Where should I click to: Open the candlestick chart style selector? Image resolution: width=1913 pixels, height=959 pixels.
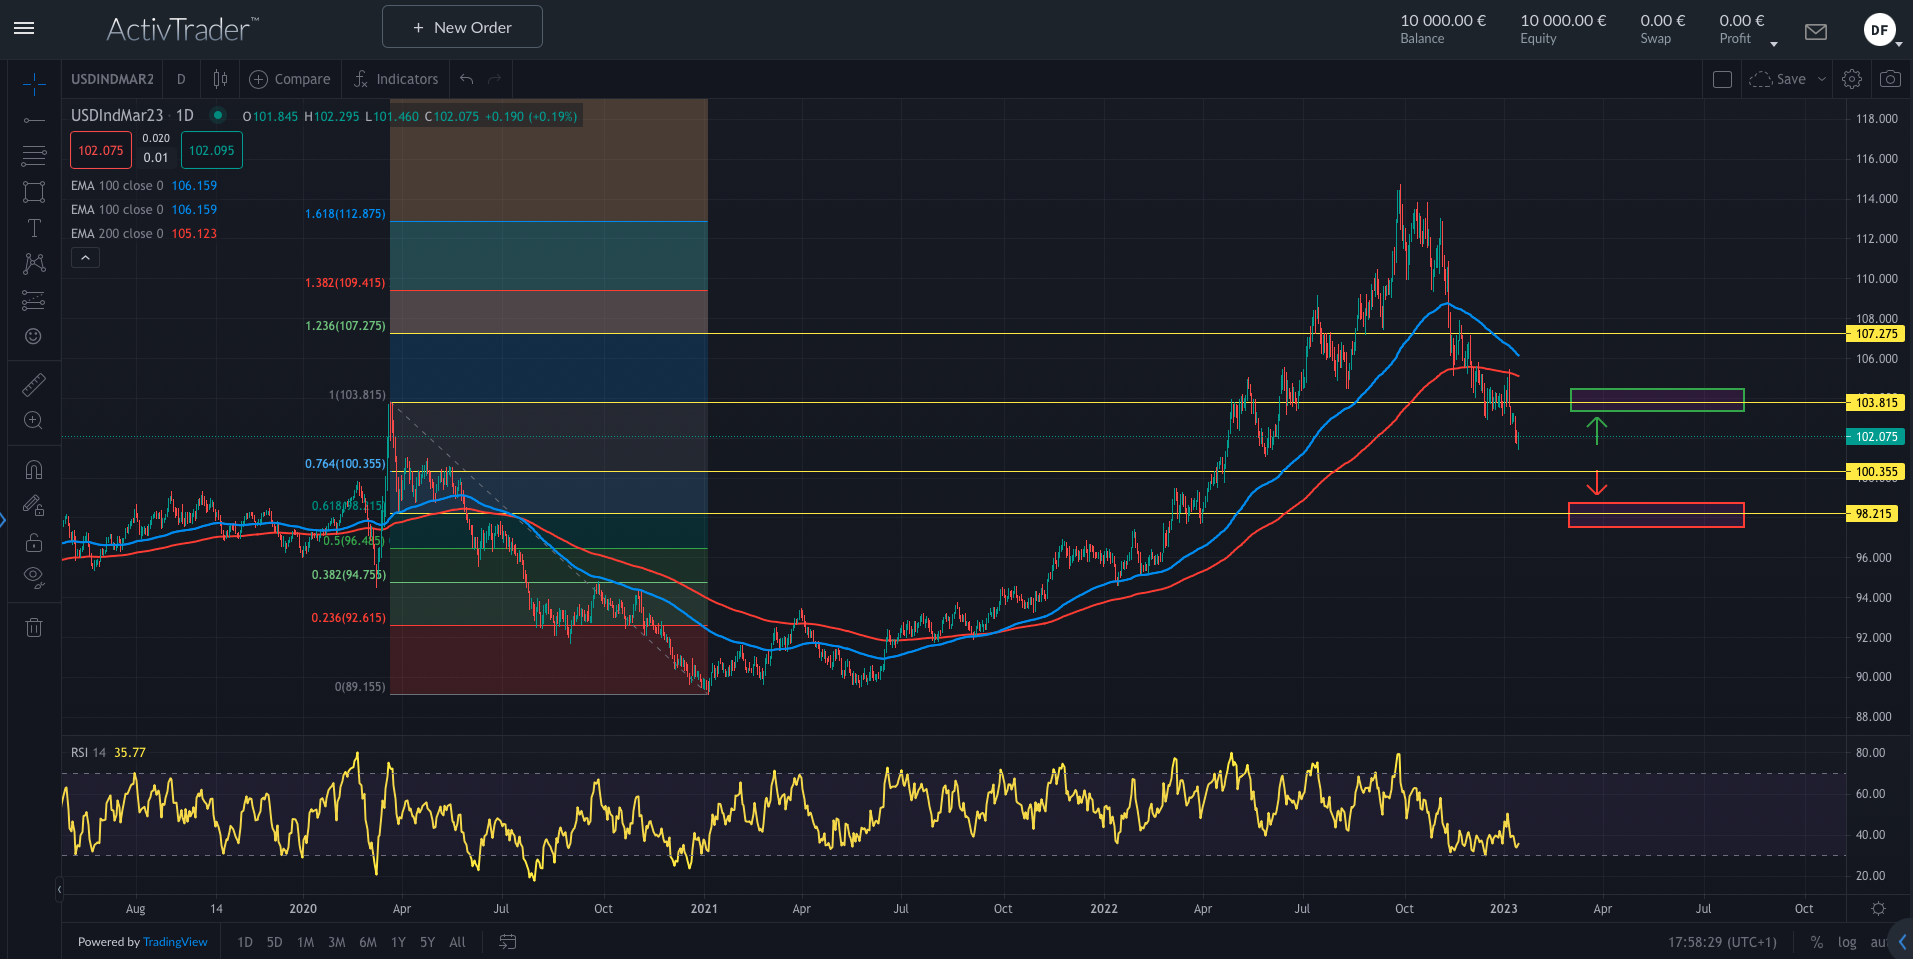coord(220,79)
